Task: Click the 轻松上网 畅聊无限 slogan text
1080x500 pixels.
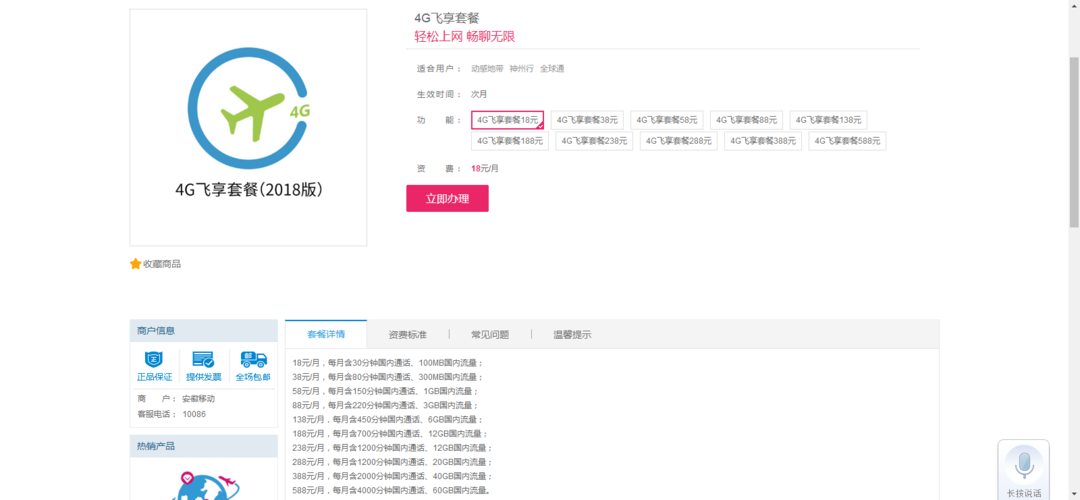Action: tap(465, 37)
